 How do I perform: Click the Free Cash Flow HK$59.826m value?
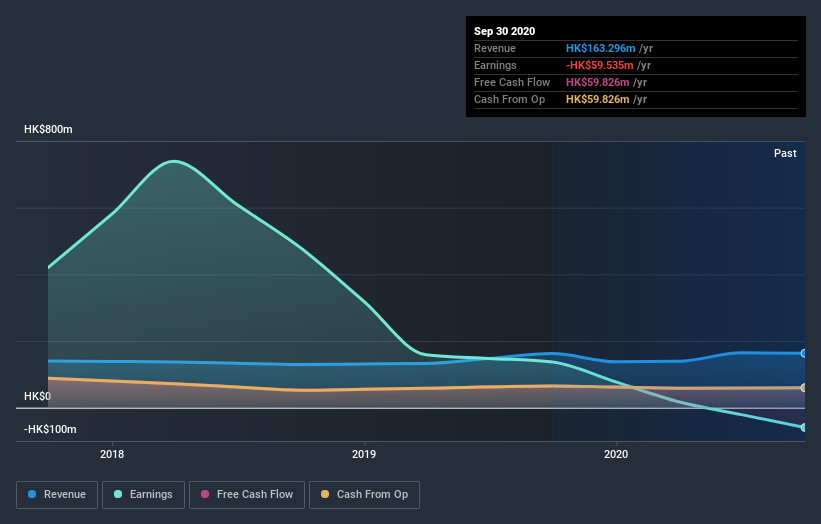point(597,82)
